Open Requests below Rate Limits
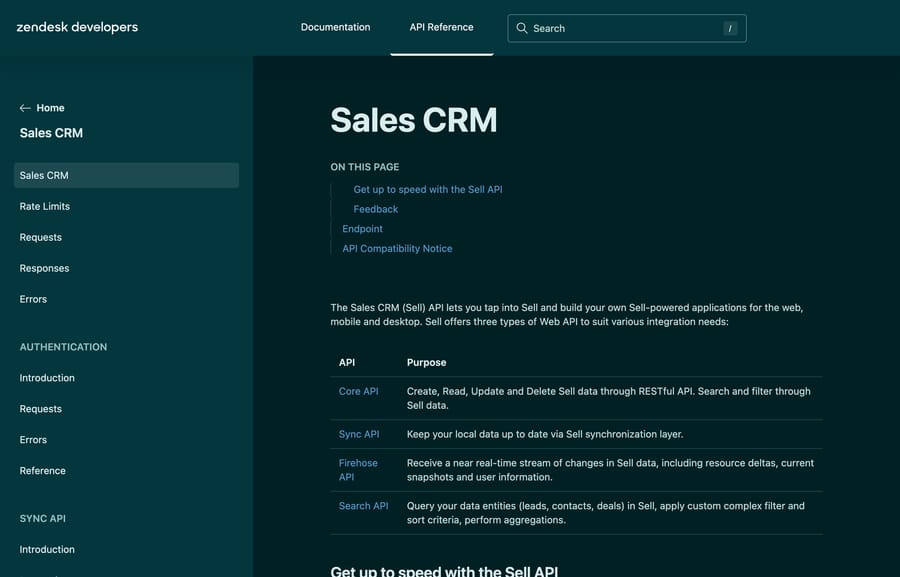Image resolution: width=900 pixels, height=577 pixels. tap(40, 237)
